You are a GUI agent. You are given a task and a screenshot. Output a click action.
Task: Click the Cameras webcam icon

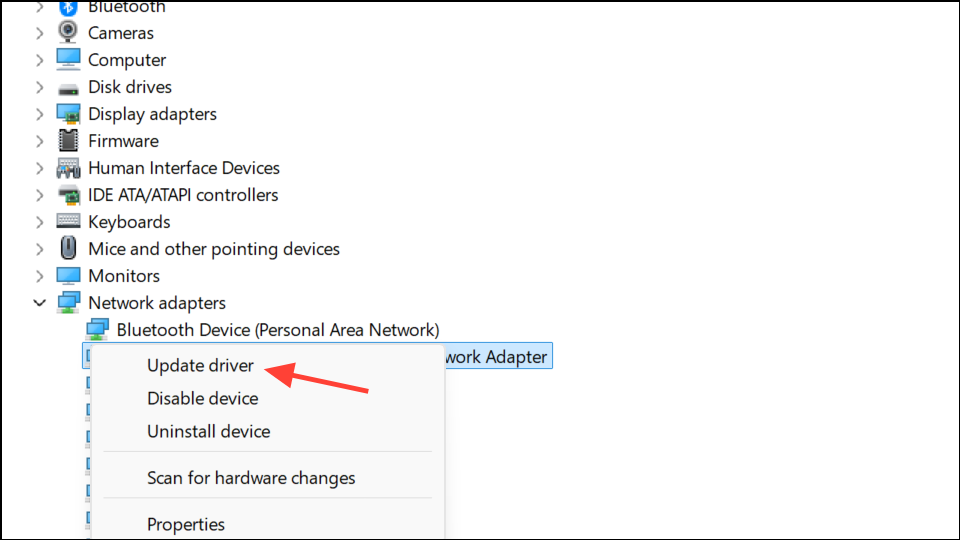pos(68,33)
